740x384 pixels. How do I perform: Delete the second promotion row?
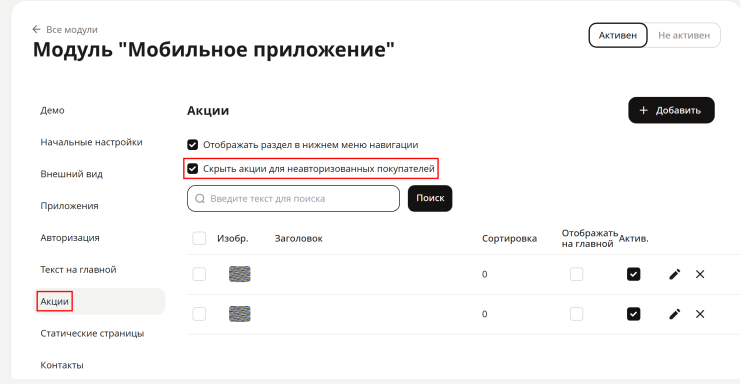click(x=700, y=314)
